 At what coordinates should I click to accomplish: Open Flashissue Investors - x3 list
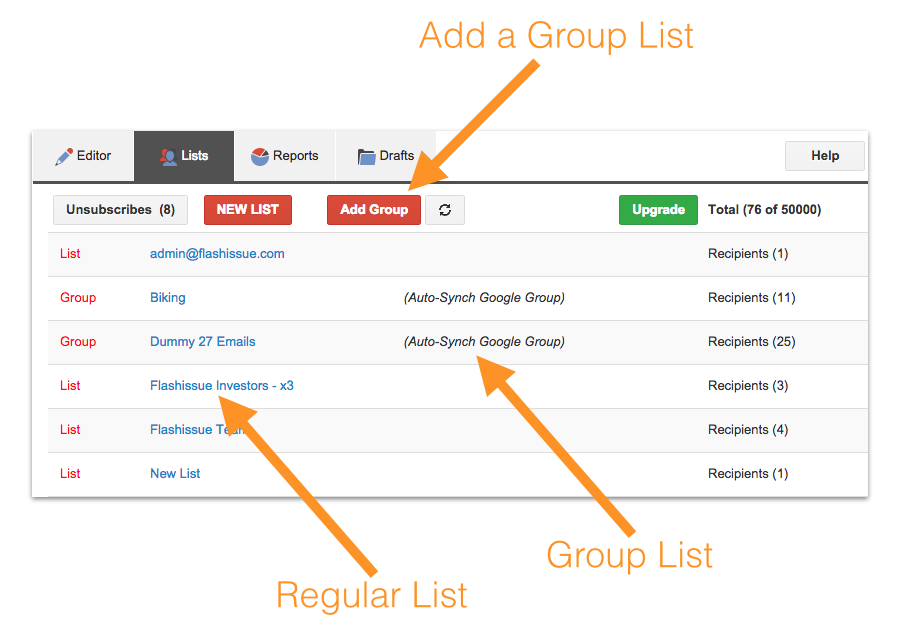pos(221,386)
